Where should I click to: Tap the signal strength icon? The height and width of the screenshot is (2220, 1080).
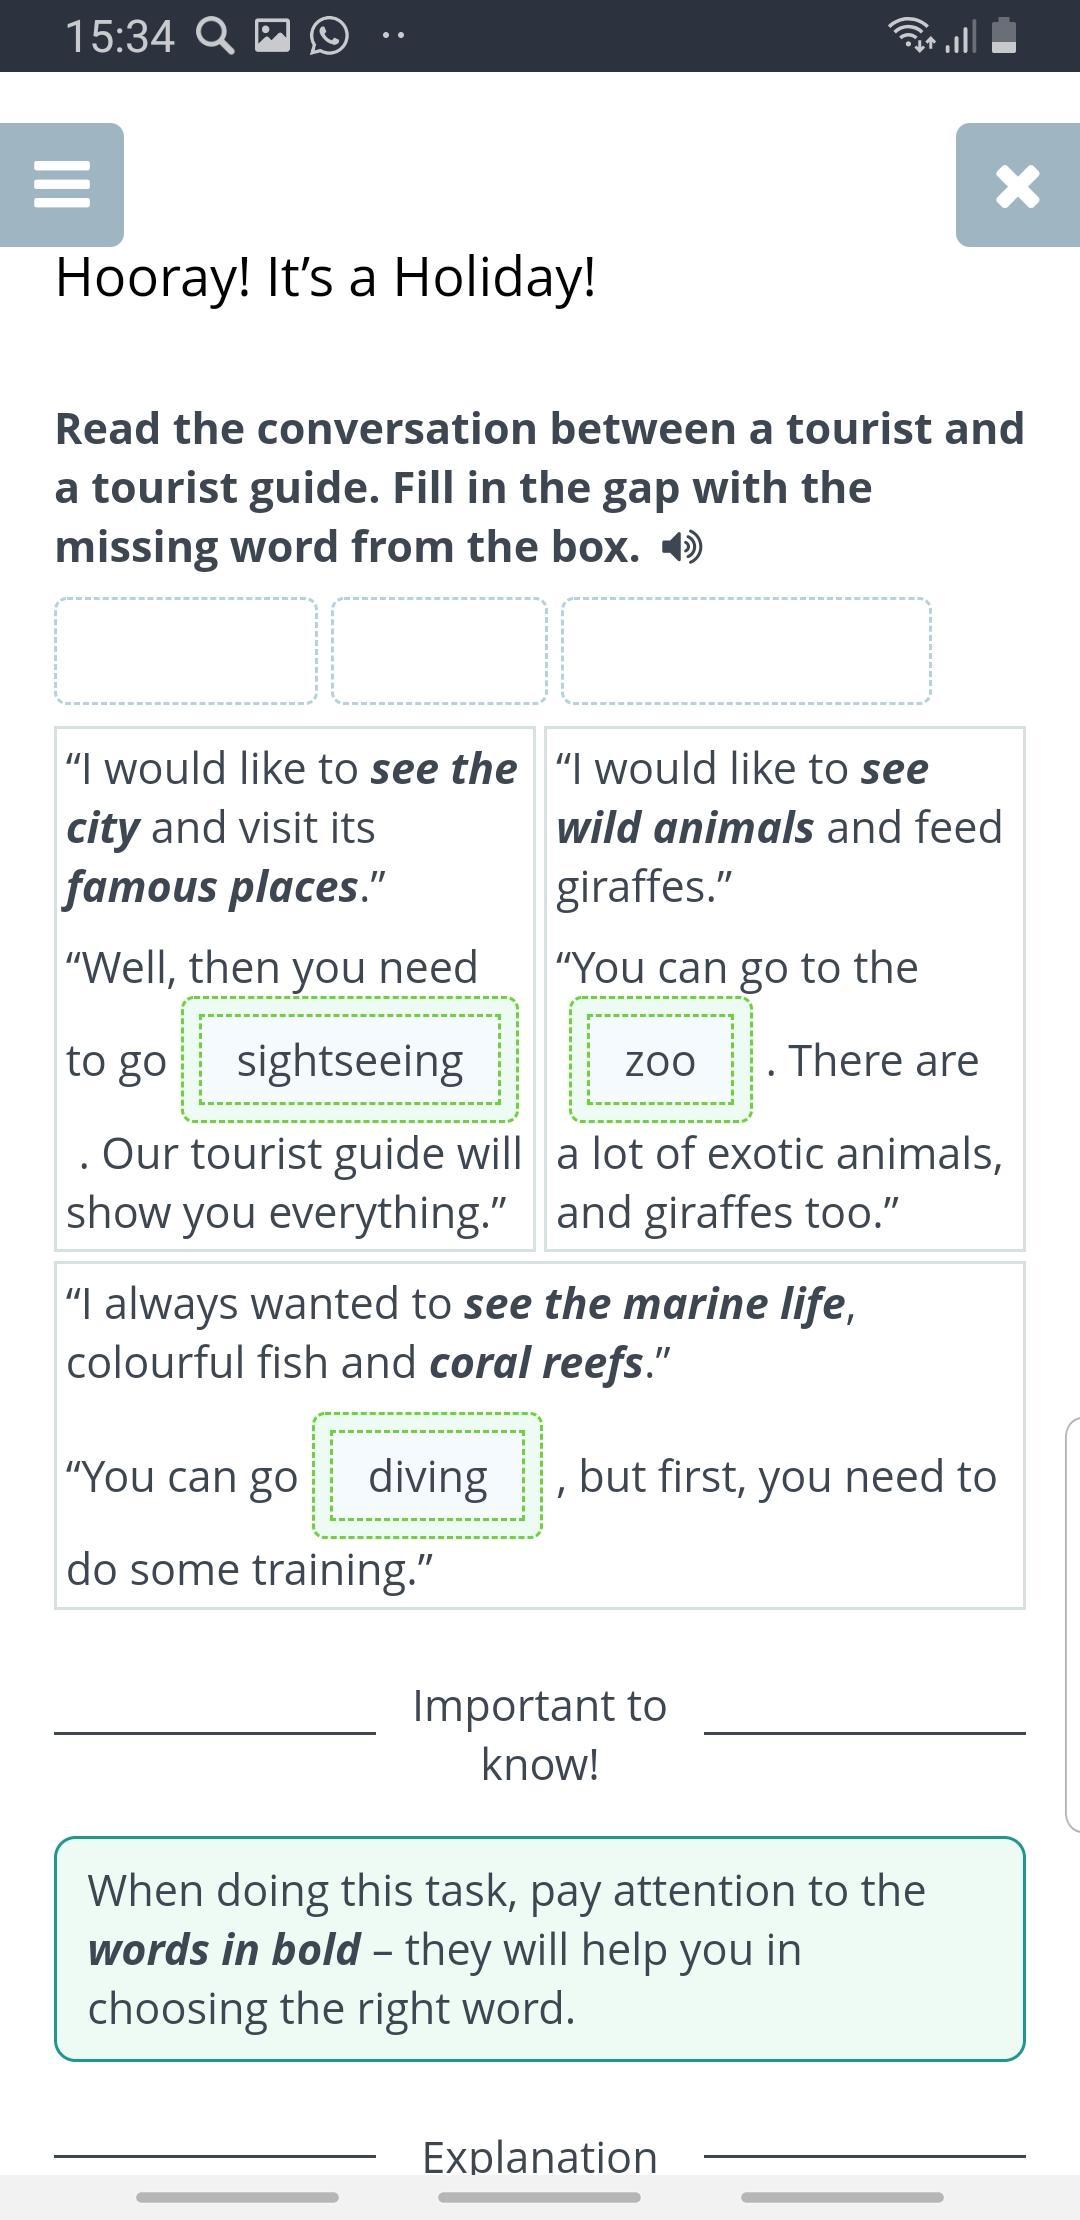(x=961, y=37)
